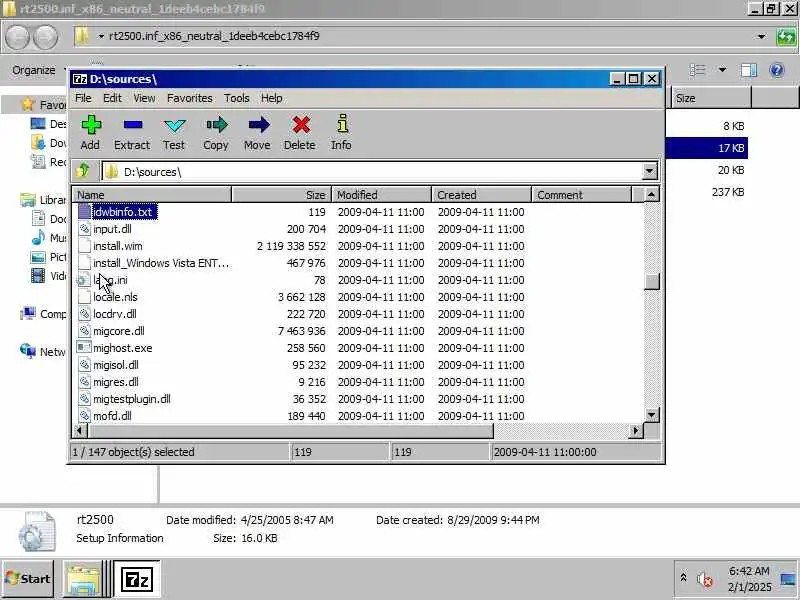The image size is (800, 600).
Task: Select the locdrv.dll file
Action: pyautogui.click(x=115, y=314)
